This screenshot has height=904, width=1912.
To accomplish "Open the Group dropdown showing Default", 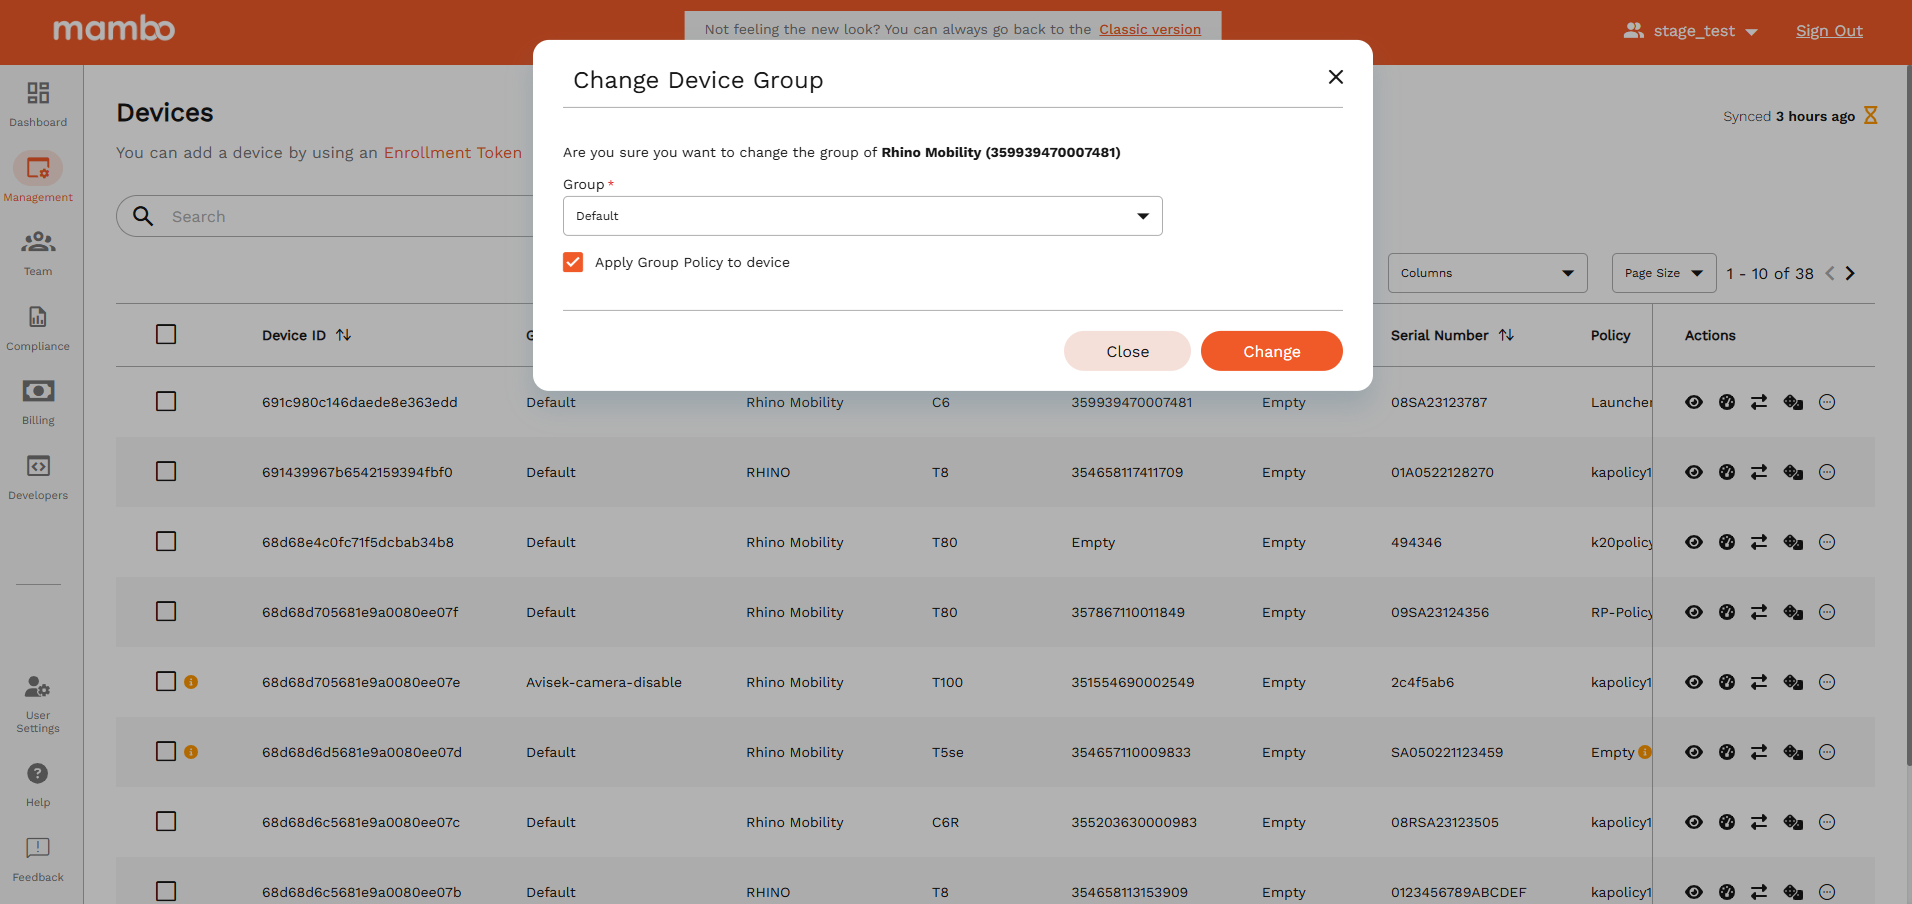I will pyautogui.click(x=862, y=216).
